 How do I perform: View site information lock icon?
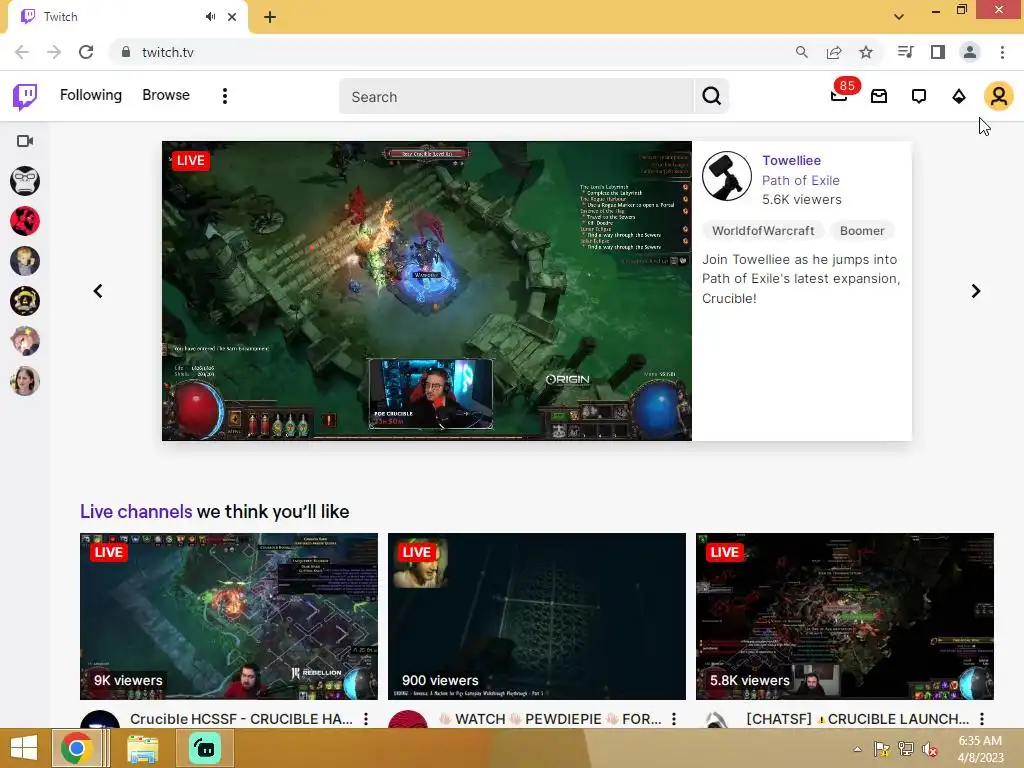point(126,52)
